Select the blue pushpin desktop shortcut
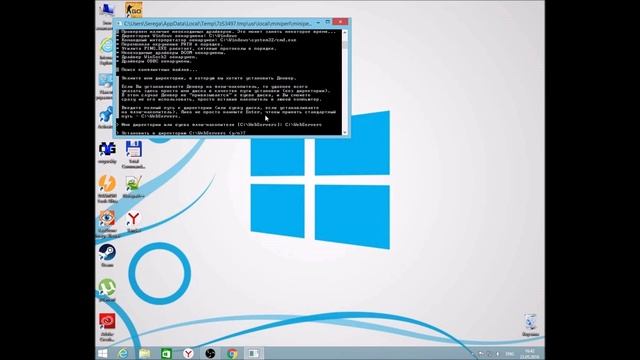This screenshot has height=360, width=640. tap(106, 116)
